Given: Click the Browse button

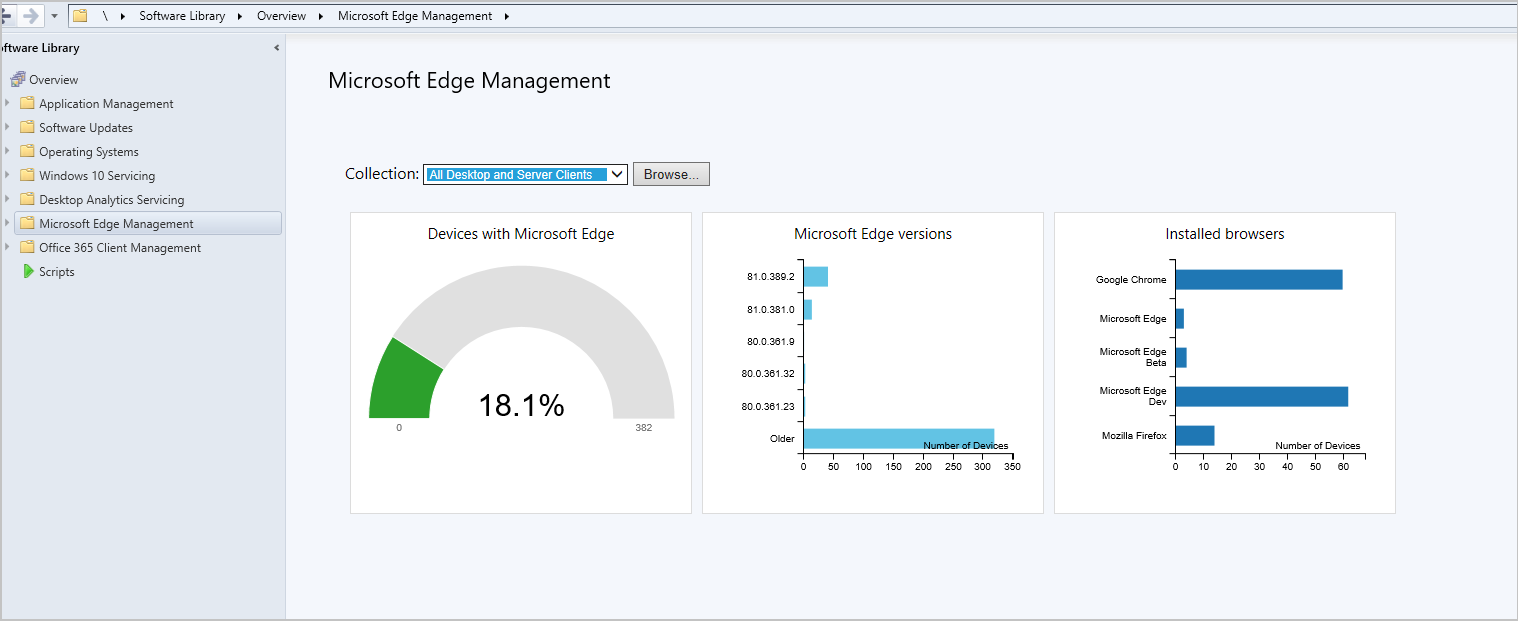Looking at the screenshot, I should (x=670, y=173).
